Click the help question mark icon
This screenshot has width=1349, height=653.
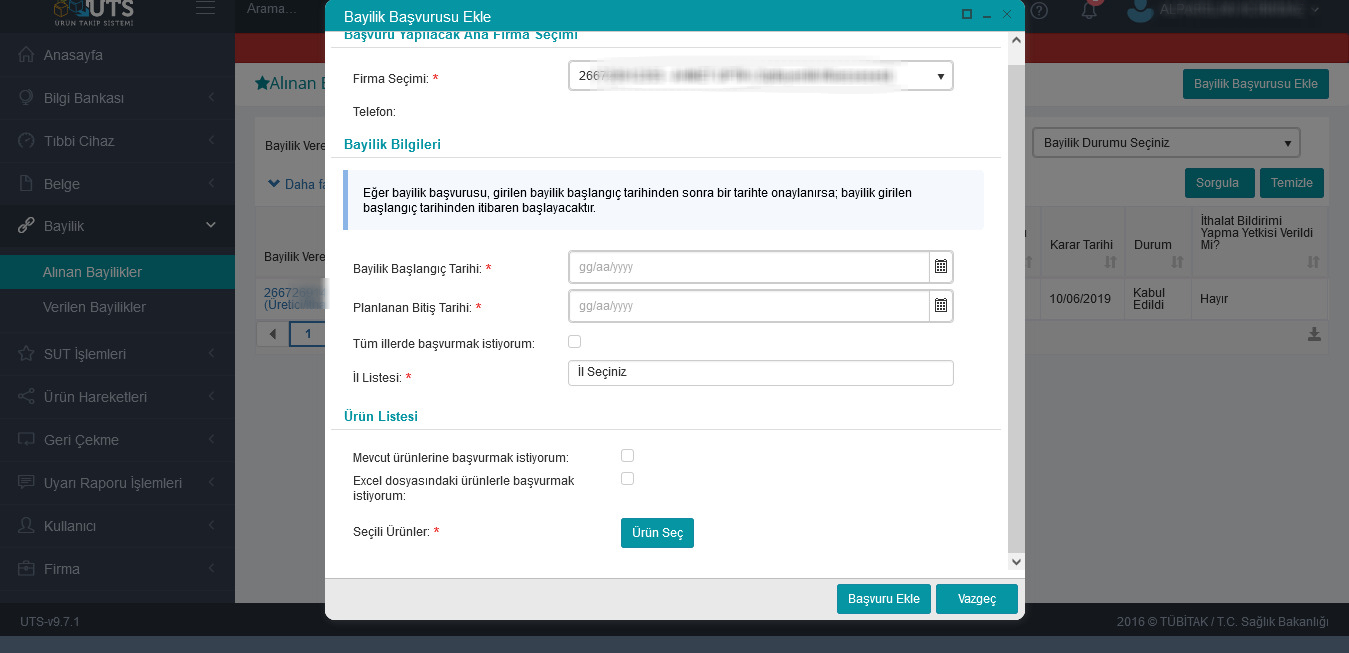(x=1040, y=11)
